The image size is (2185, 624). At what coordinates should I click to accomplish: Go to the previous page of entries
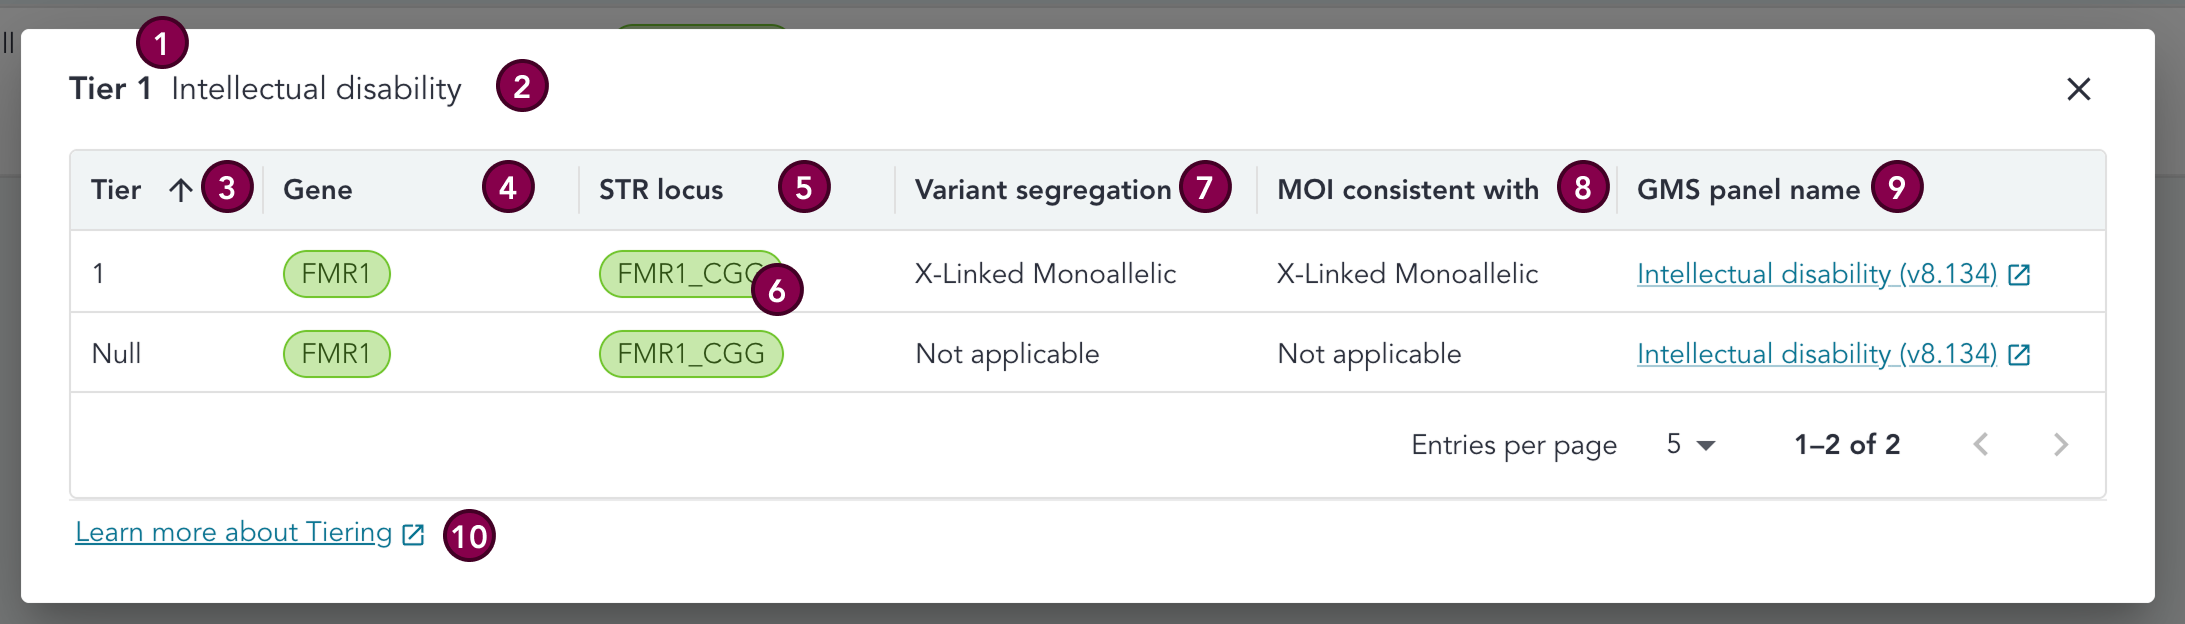[1980, 445]
